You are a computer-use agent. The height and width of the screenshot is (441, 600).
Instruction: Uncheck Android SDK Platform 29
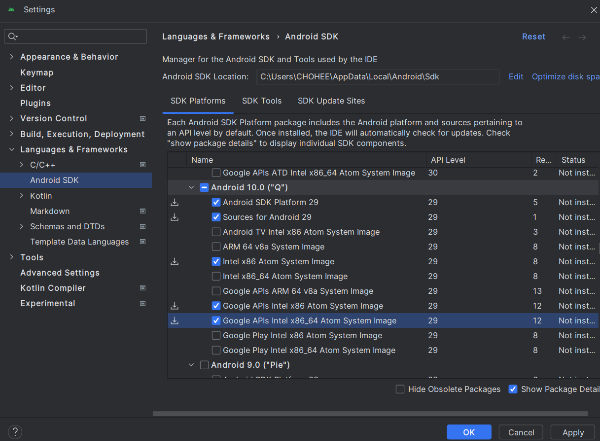(x=216, y=202)
